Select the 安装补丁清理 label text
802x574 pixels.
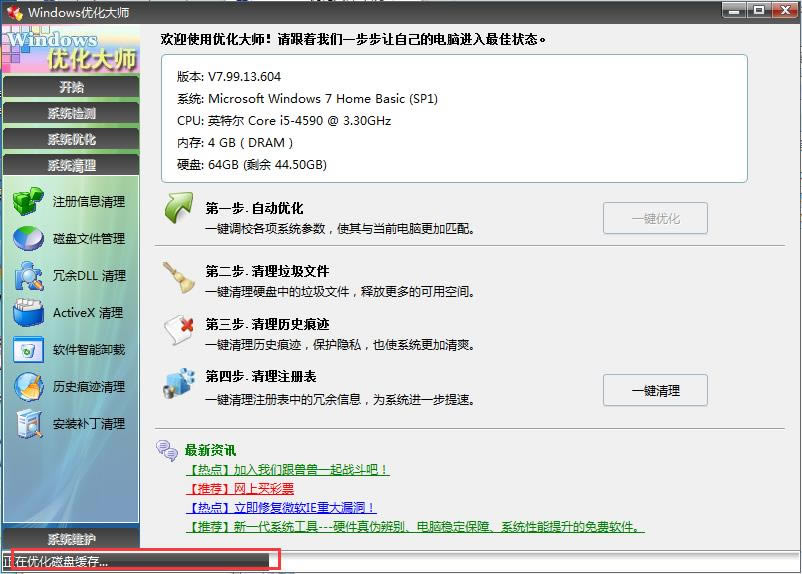coord(89,424)
